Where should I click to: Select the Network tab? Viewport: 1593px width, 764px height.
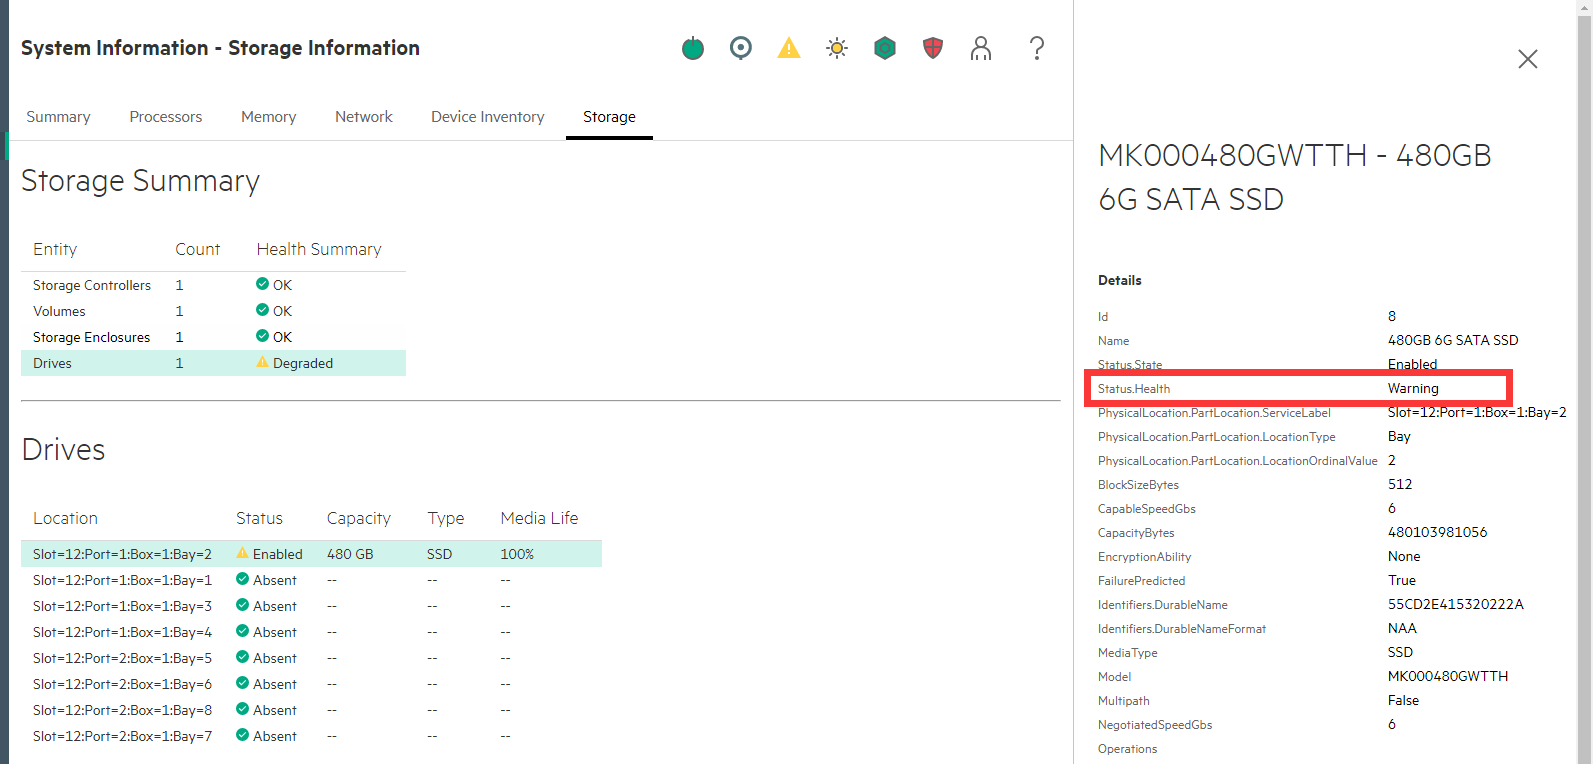tap(364, 117)
